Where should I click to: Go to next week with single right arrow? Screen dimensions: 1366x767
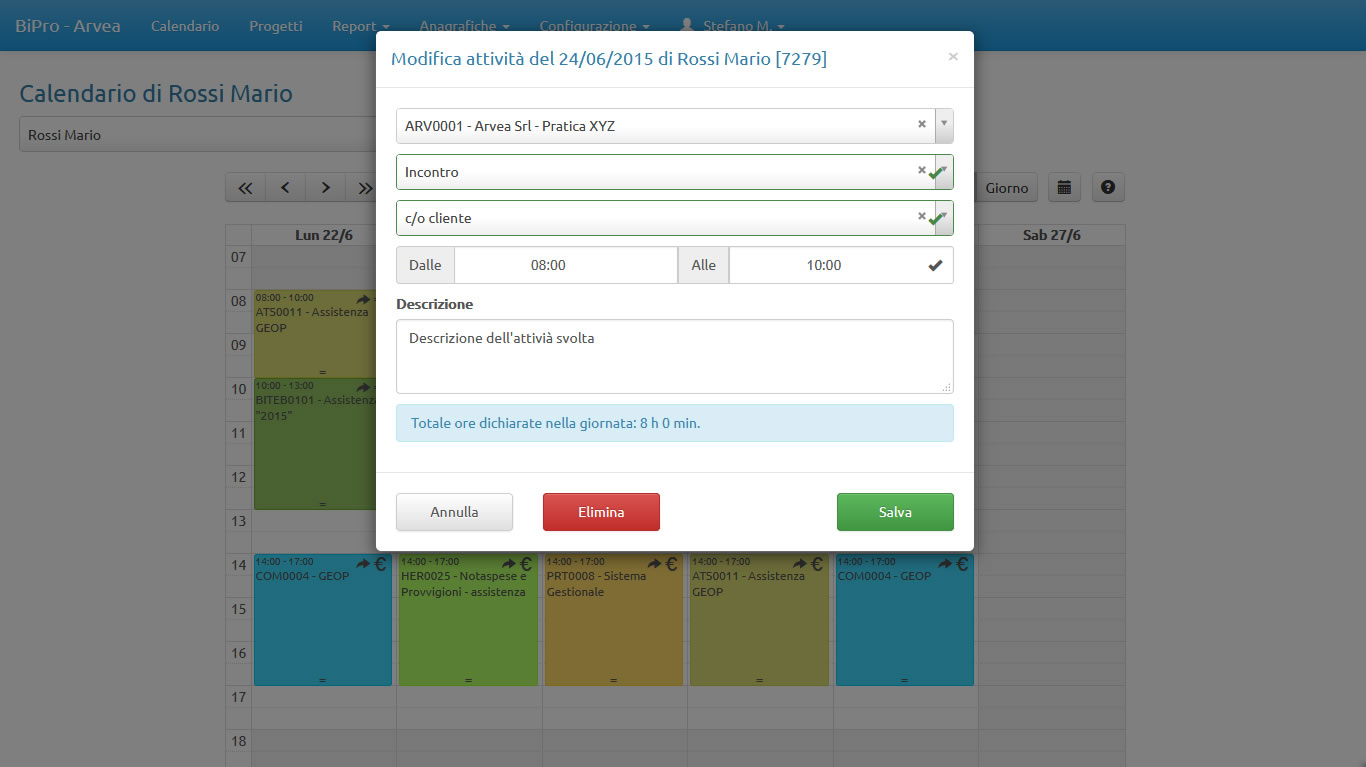325,187
